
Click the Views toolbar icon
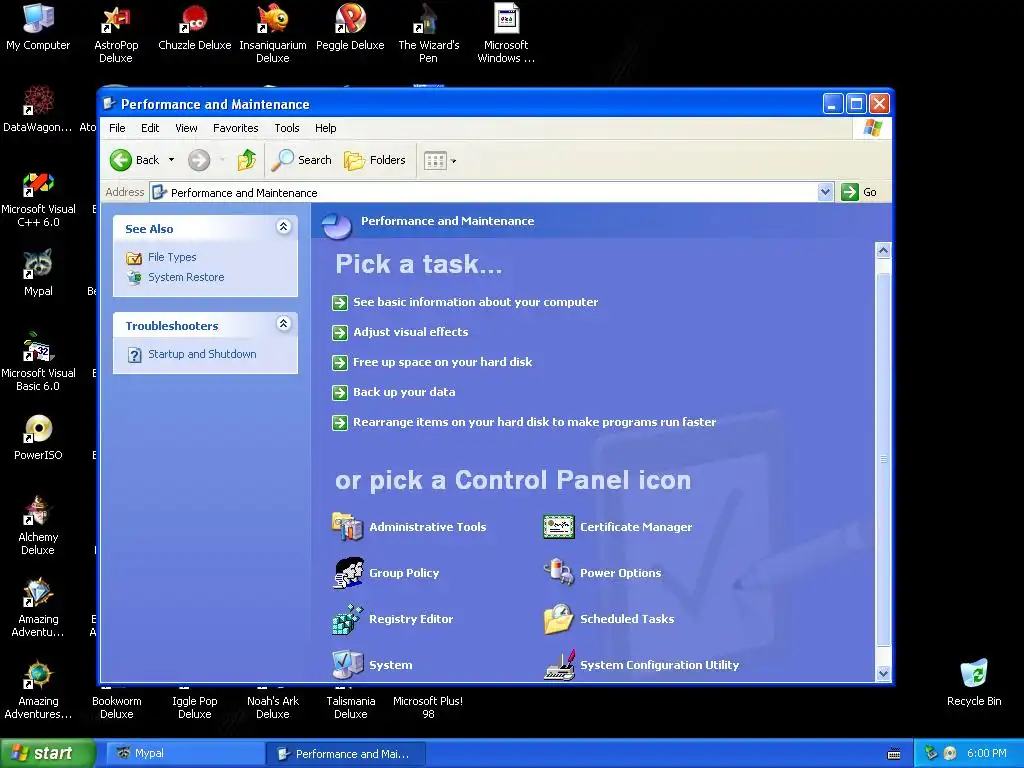pos(435,160)
